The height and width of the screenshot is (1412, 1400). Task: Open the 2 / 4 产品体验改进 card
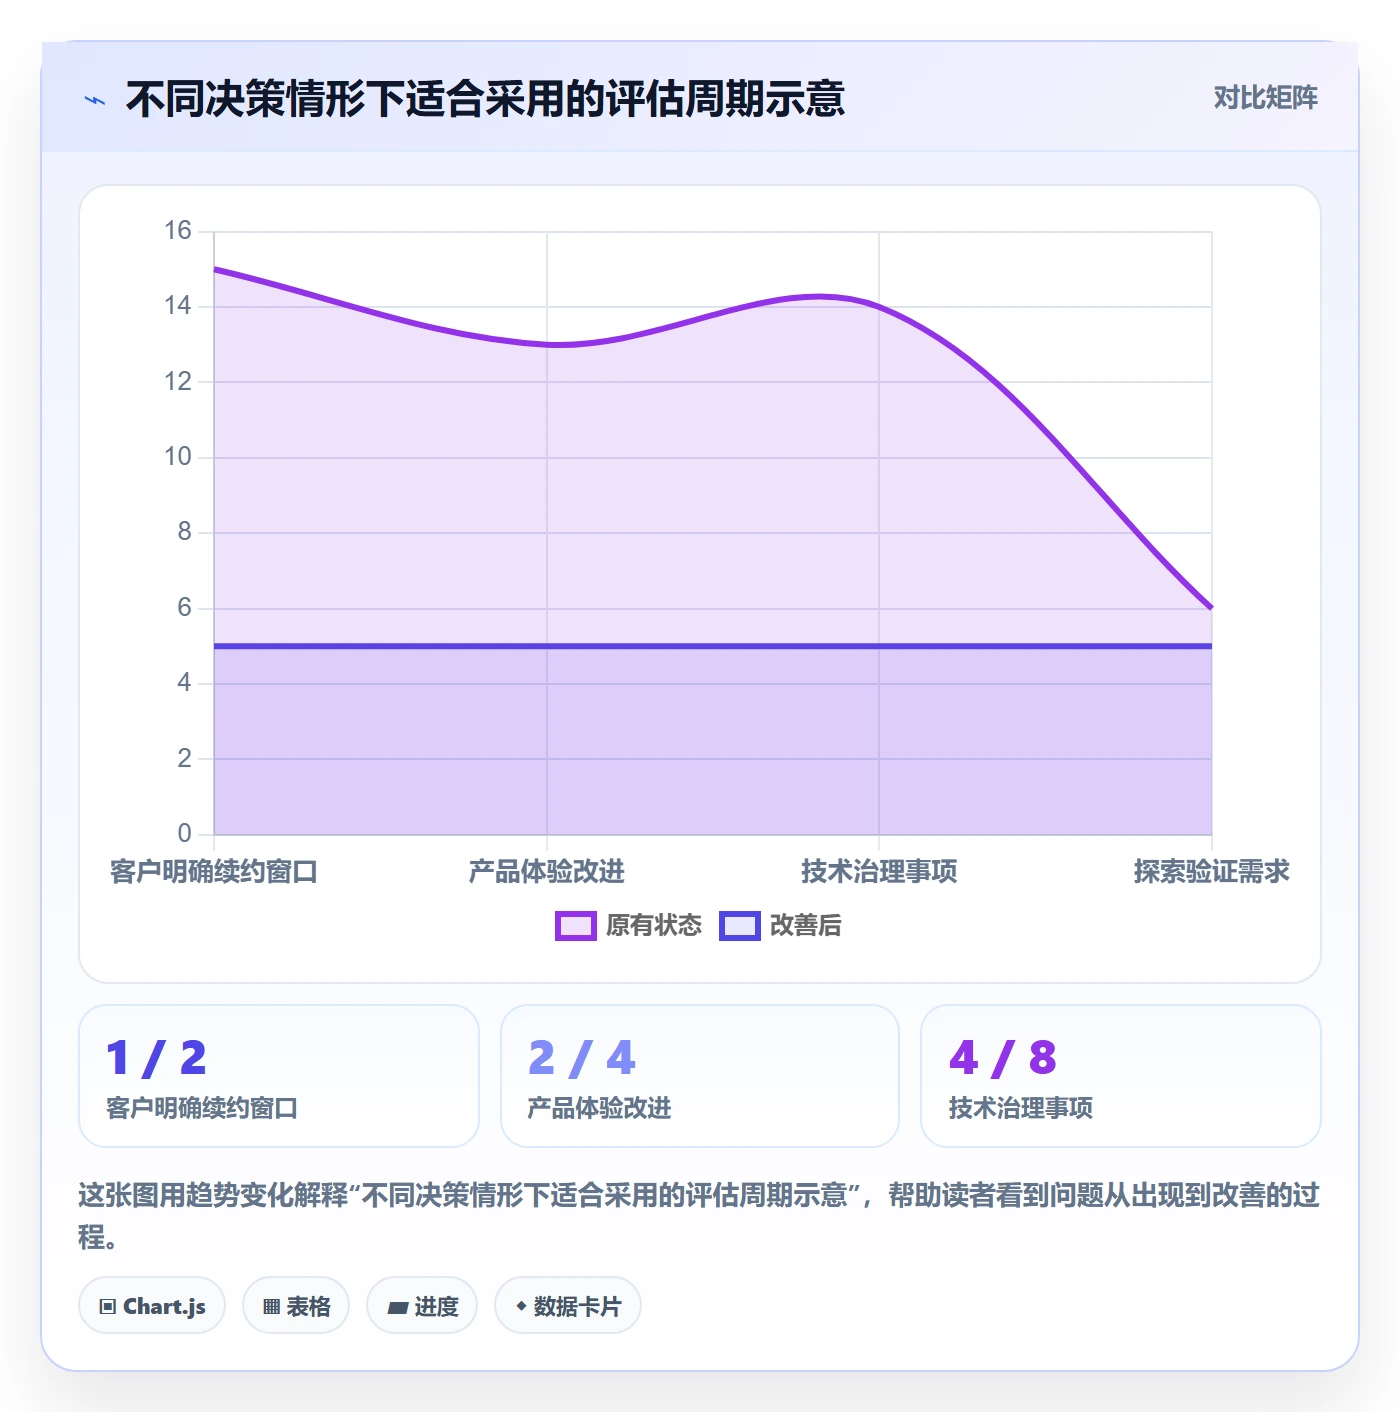click(x=700, y=1076)
